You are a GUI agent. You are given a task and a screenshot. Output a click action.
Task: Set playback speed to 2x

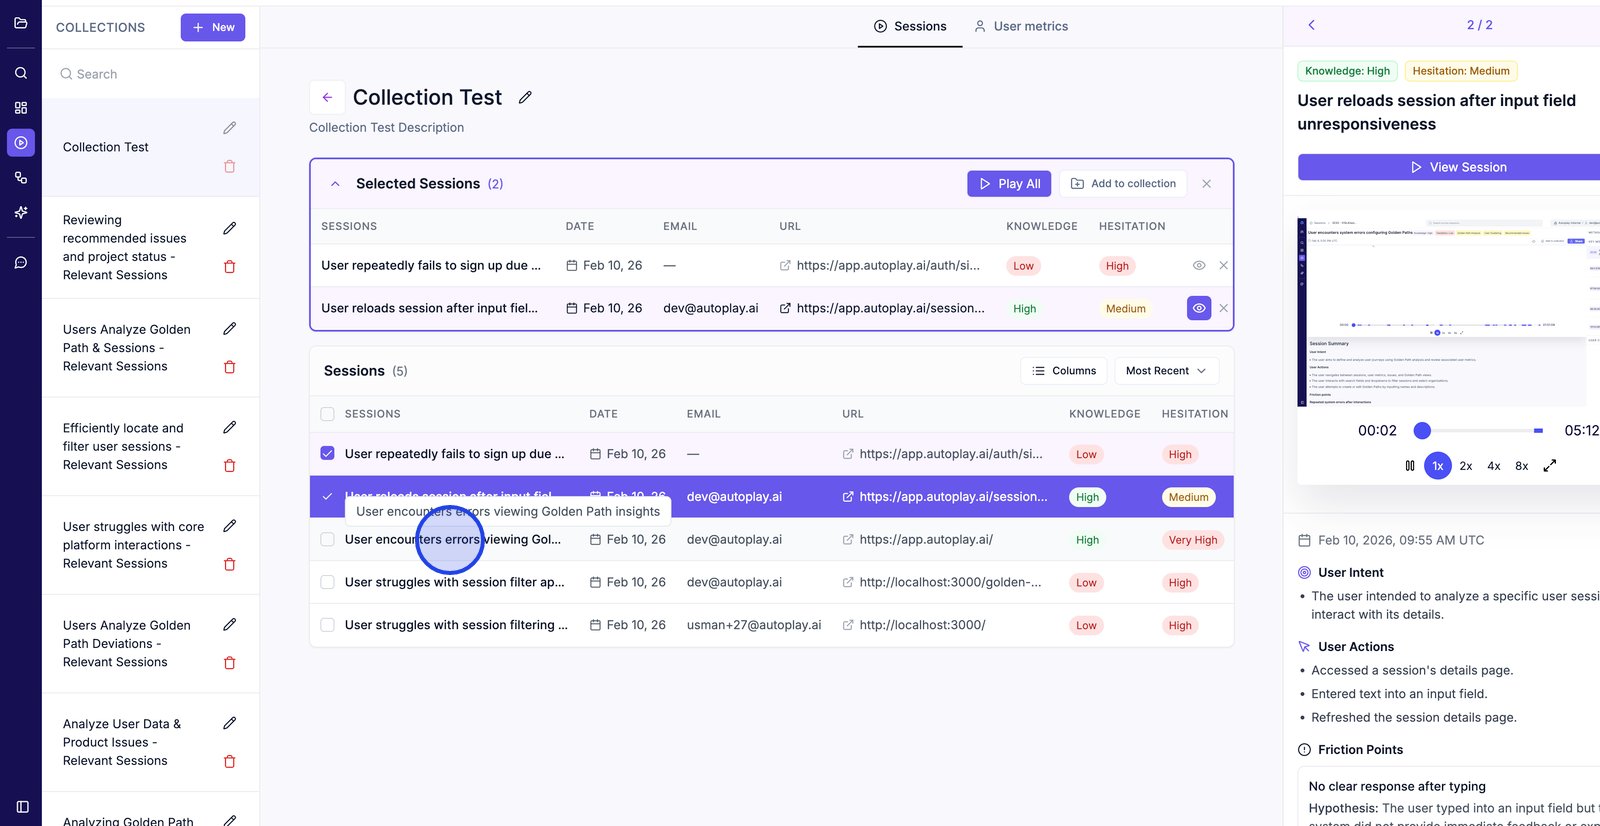point(1466,466)
